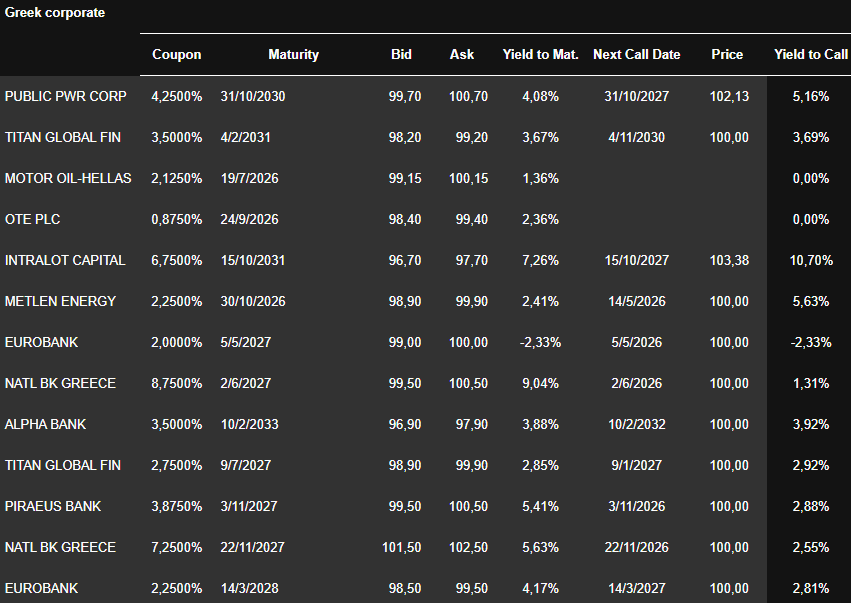Select the PIRAEUS BANK row name

pos(53,506)
